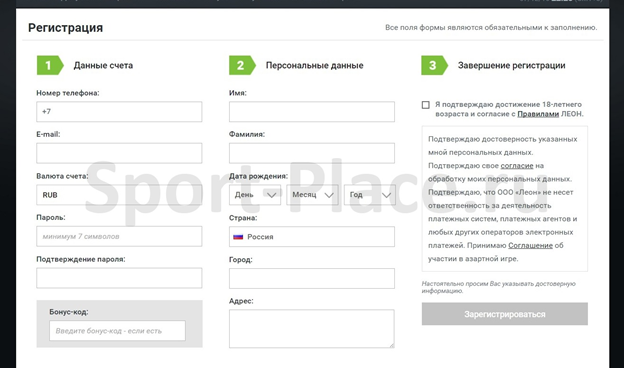Click the password confirmation field

point(119,278)
